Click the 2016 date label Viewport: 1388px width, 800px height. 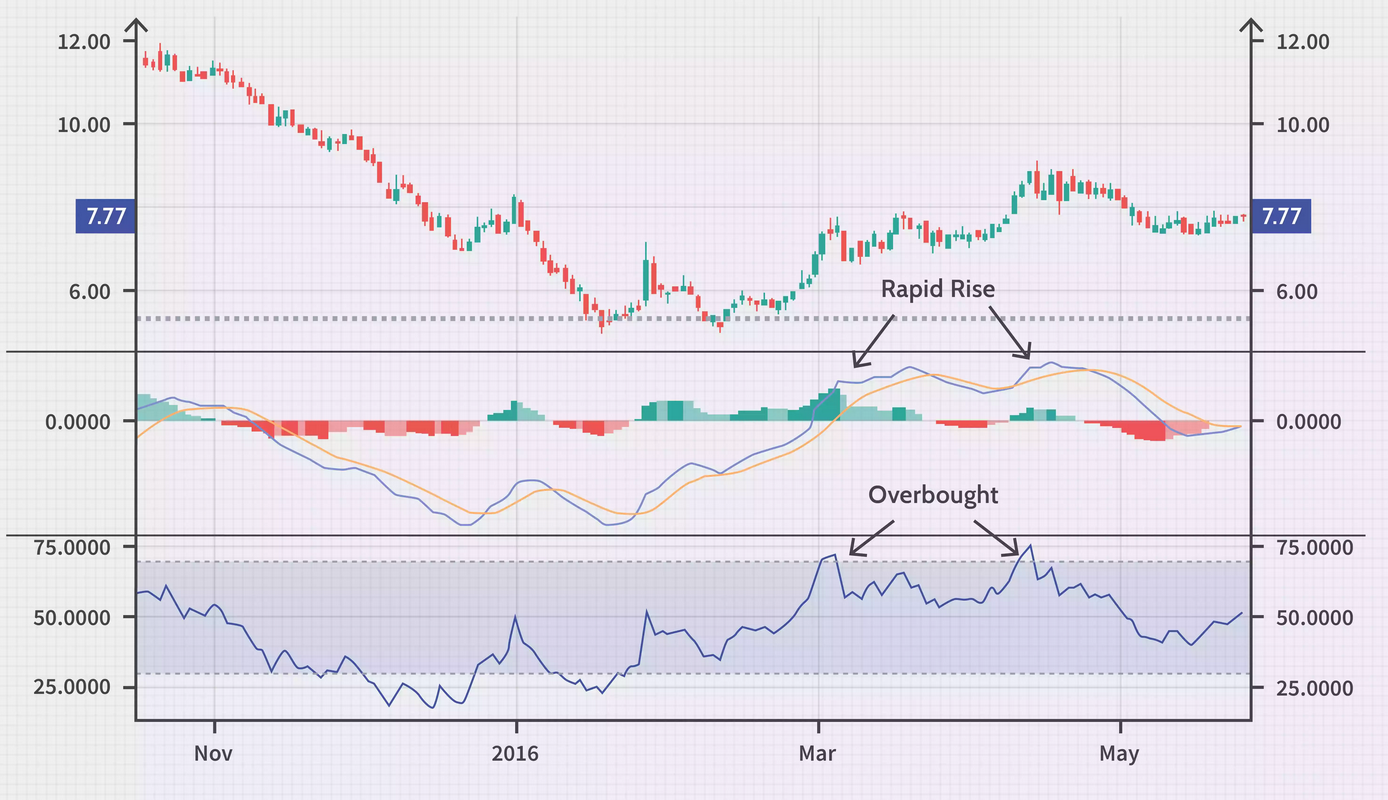coord(516,754)
